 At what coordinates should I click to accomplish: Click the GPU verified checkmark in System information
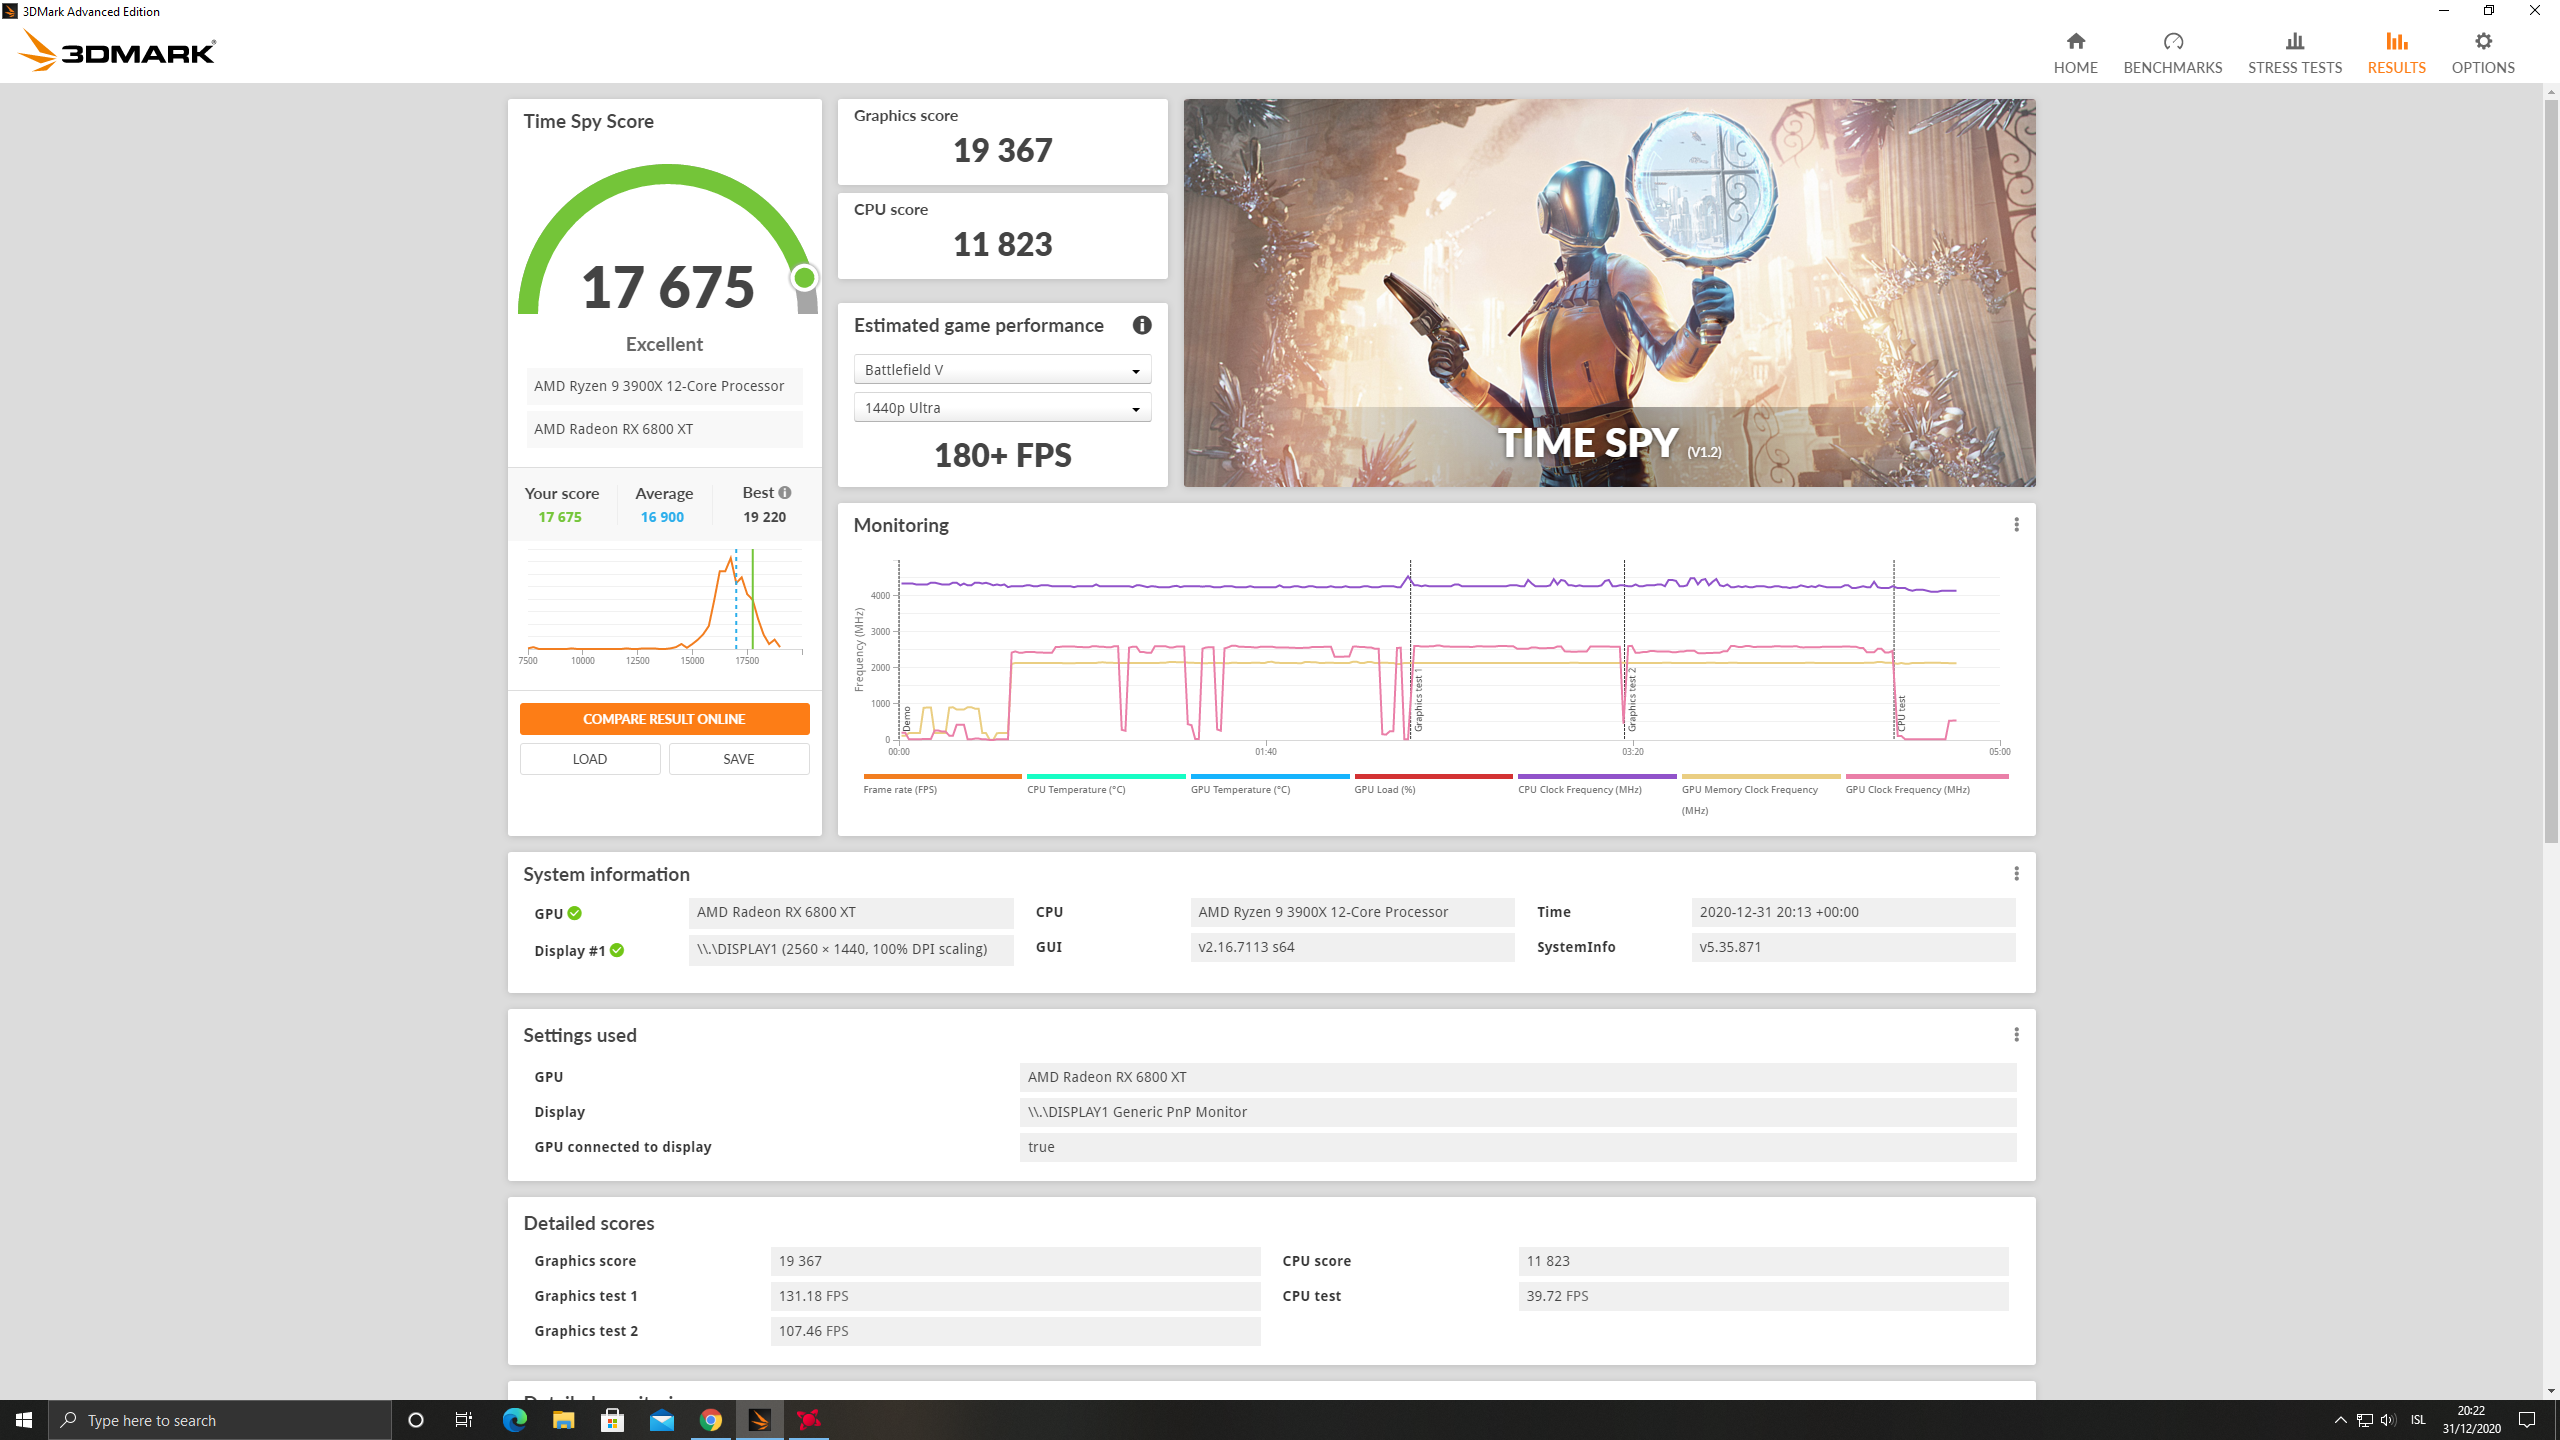pyautogui.click(x=575, y=912)
